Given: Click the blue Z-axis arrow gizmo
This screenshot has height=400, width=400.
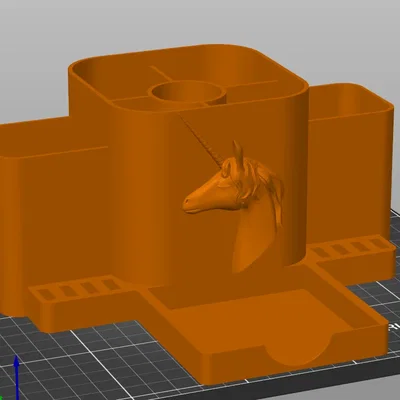Looking at the screenshot, I should click(16, 377).
